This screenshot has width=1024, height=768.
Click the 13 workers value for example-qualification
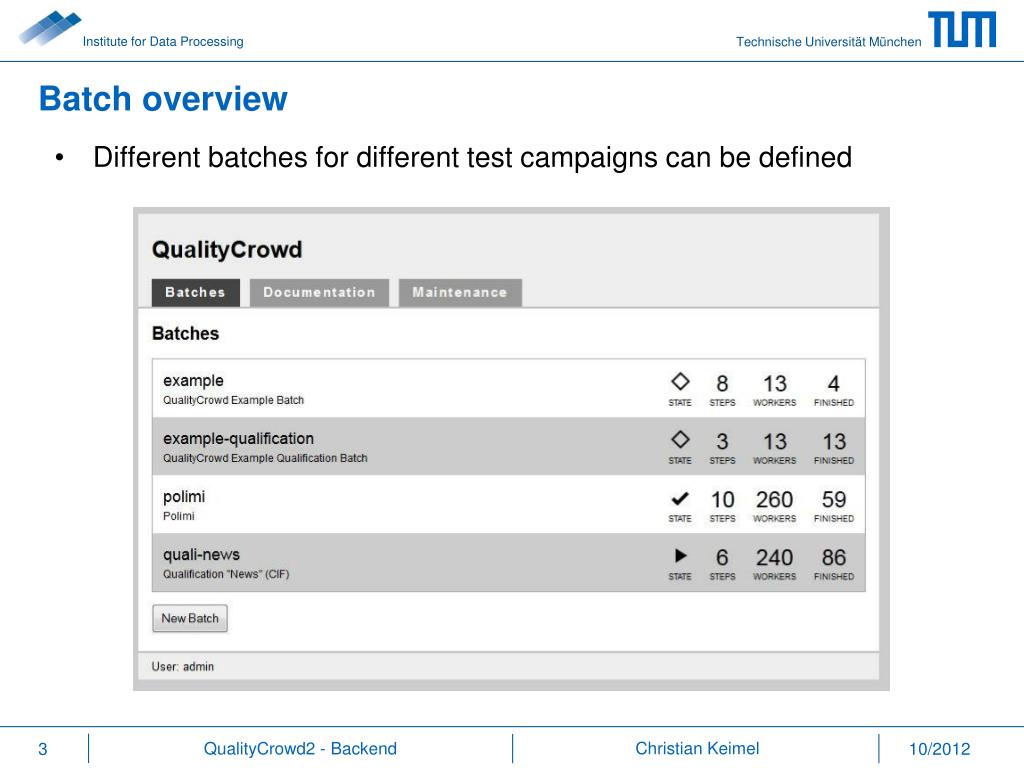coord(775,441)
